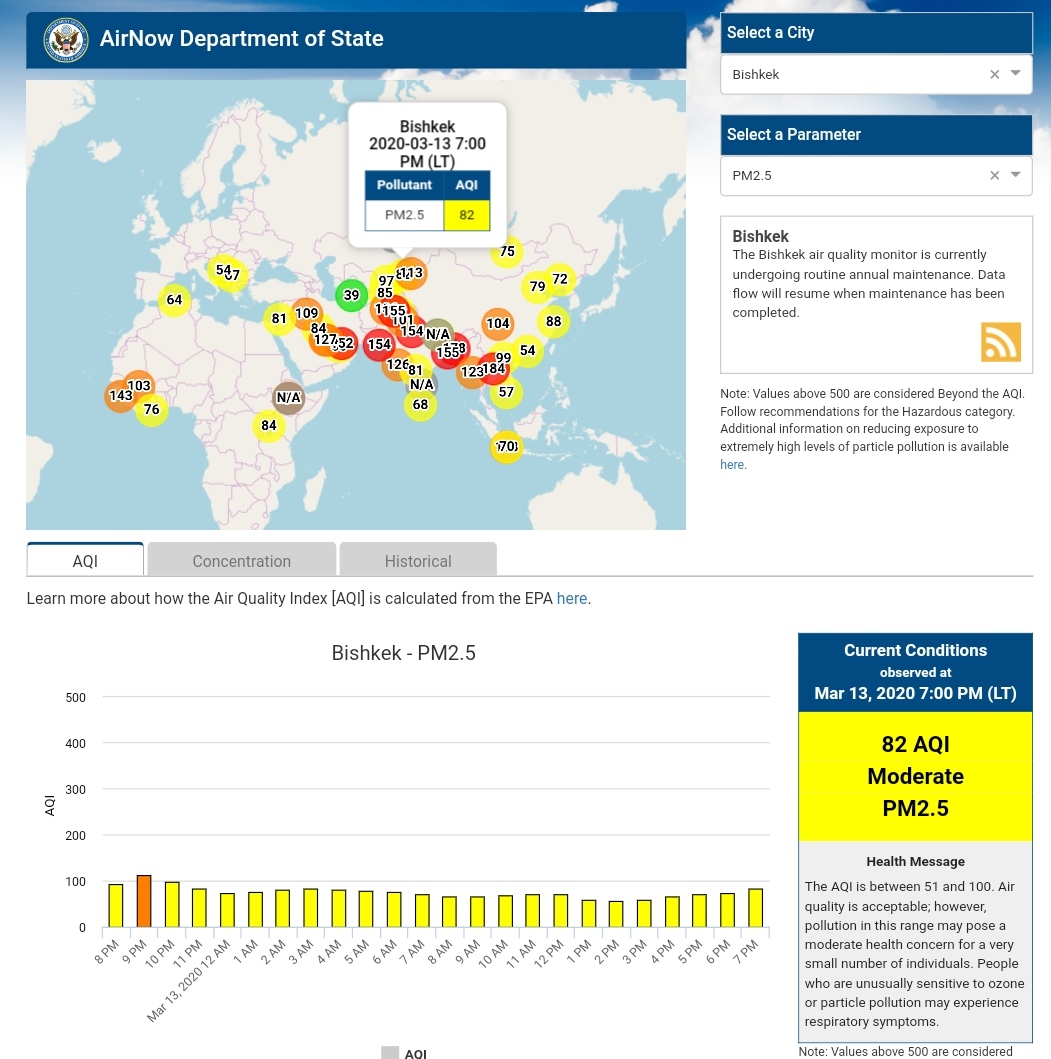
Task: Clear the Bishkek city selection
Action: coord(994,75)
